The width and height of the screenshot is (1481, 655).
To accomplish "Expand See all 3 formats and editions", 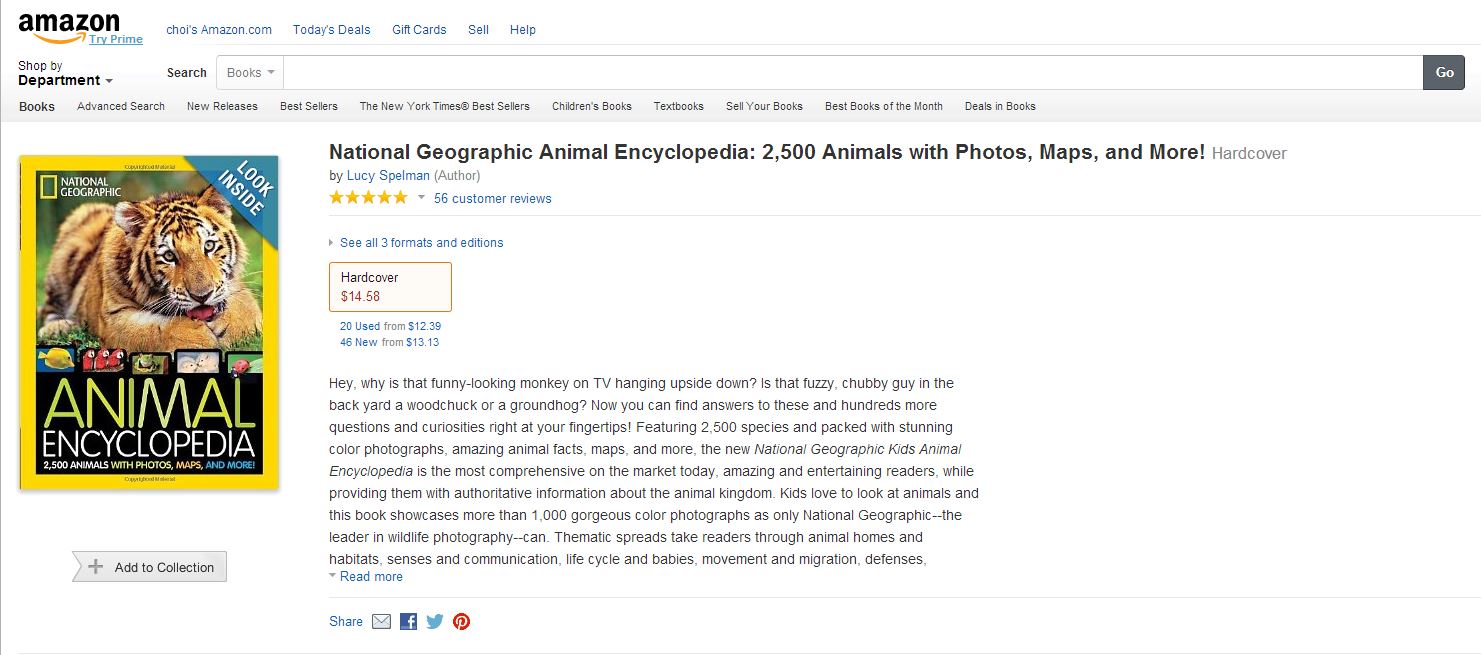I will (421, 243).
